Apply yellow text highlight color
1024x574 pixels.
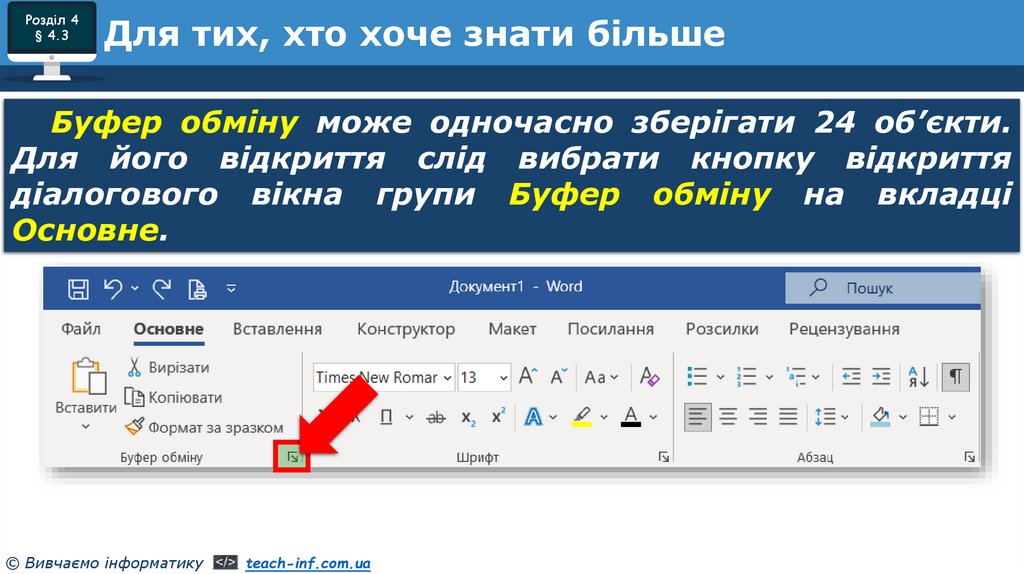point(581,417)
